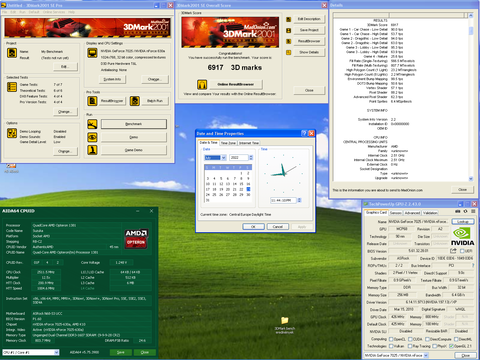Toggle the OpenGL 2.1 checkbox
This screenshot has height=360, width=480.
point(451,346)
